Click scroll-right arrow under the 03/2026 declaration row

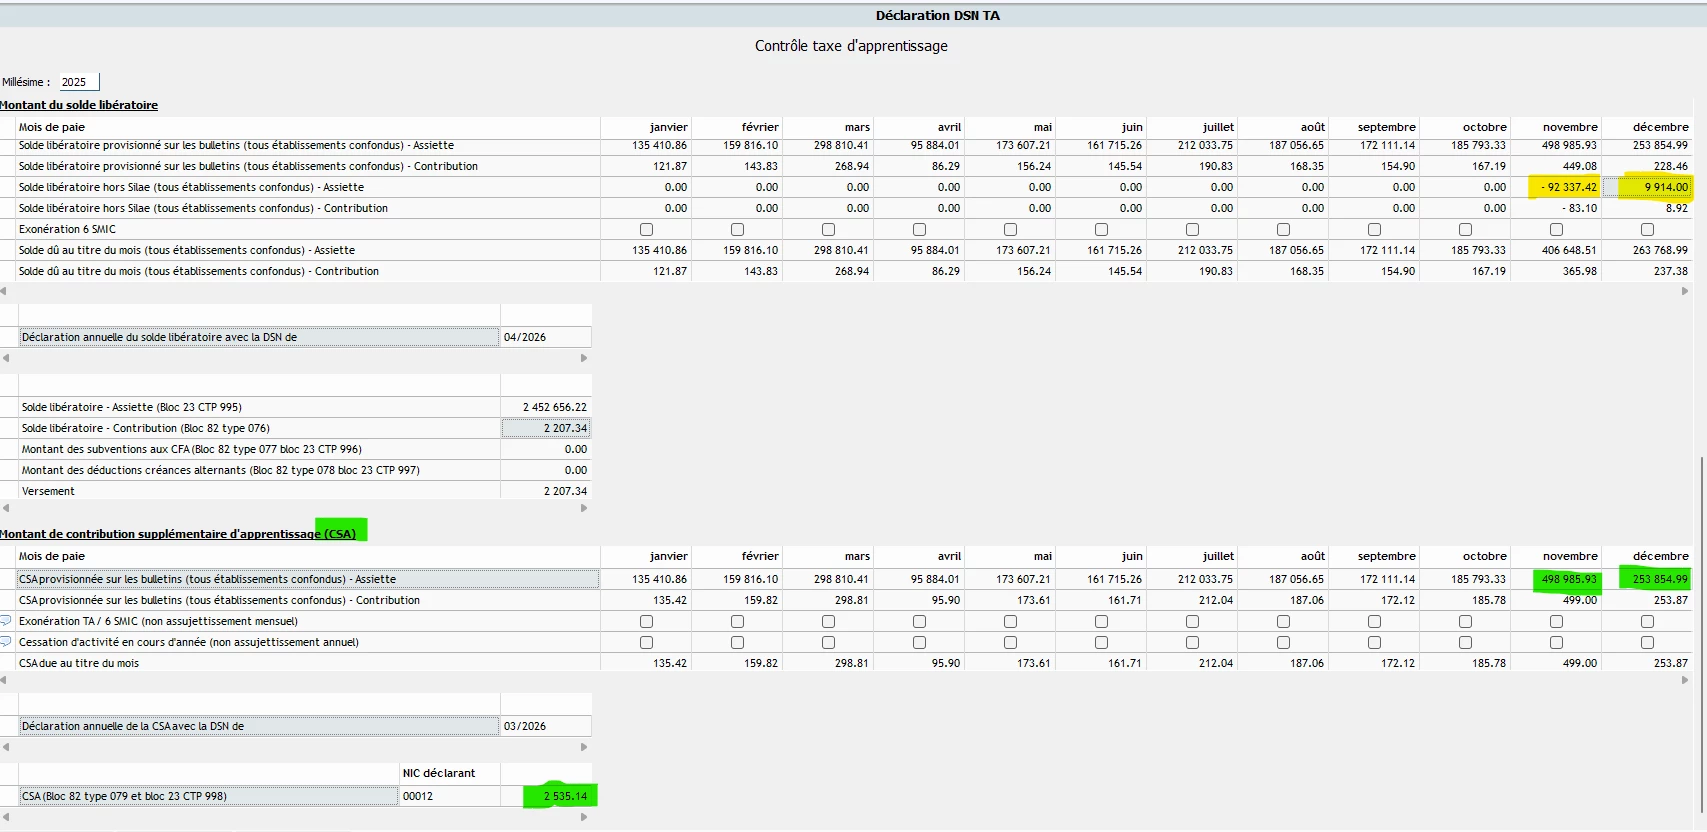584,746
